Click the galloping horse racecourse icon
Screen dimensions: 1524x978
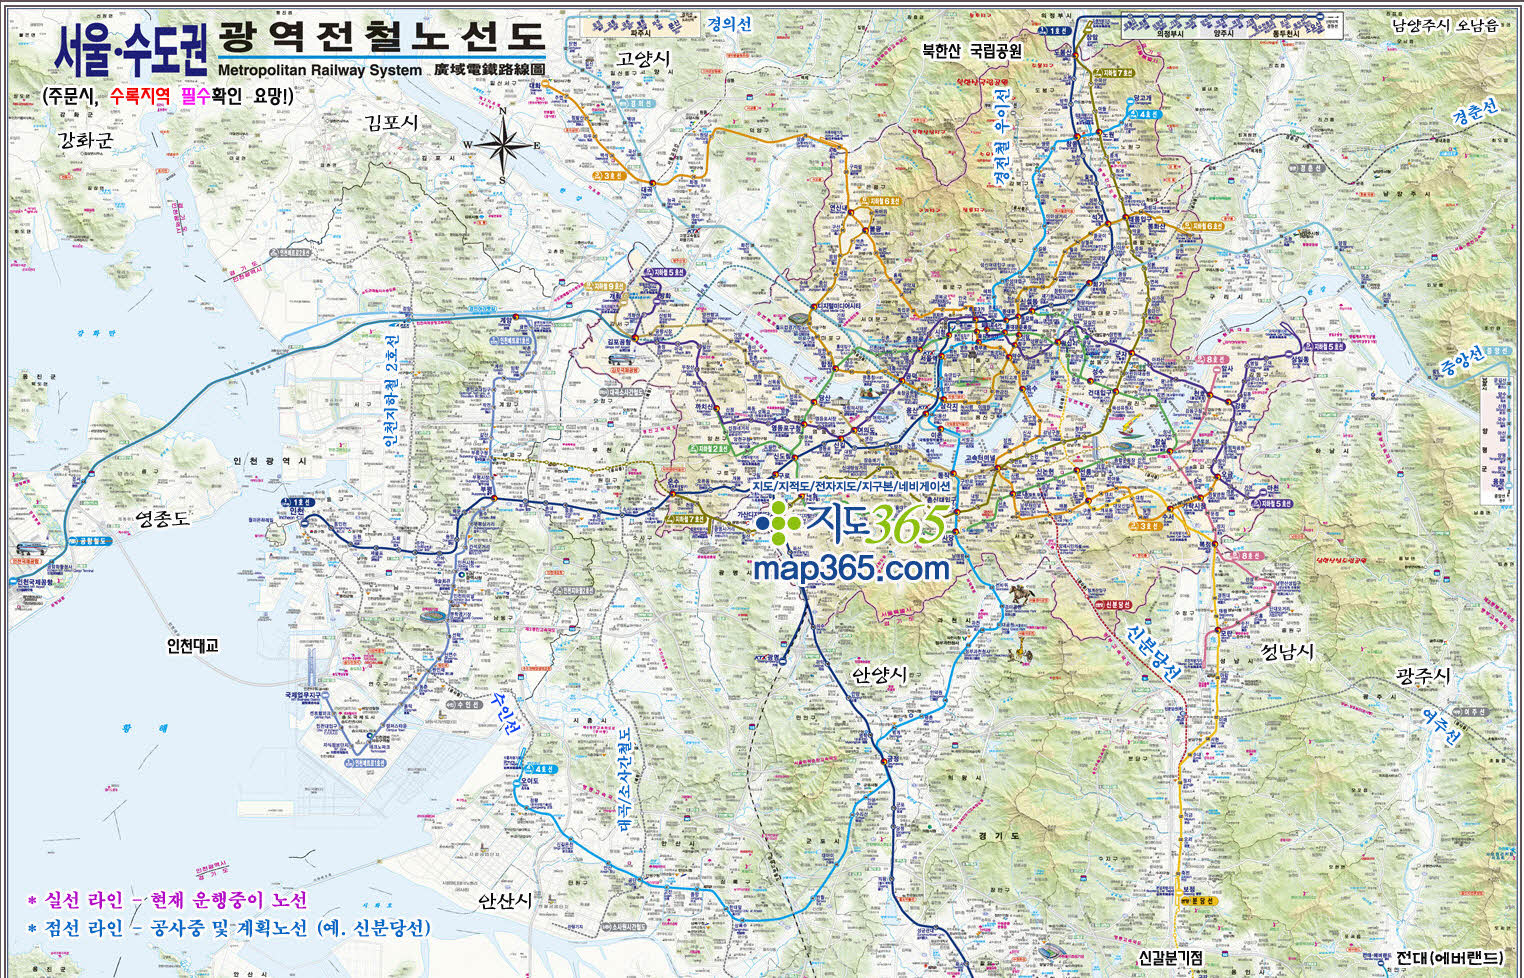(x=1020, y=594)
